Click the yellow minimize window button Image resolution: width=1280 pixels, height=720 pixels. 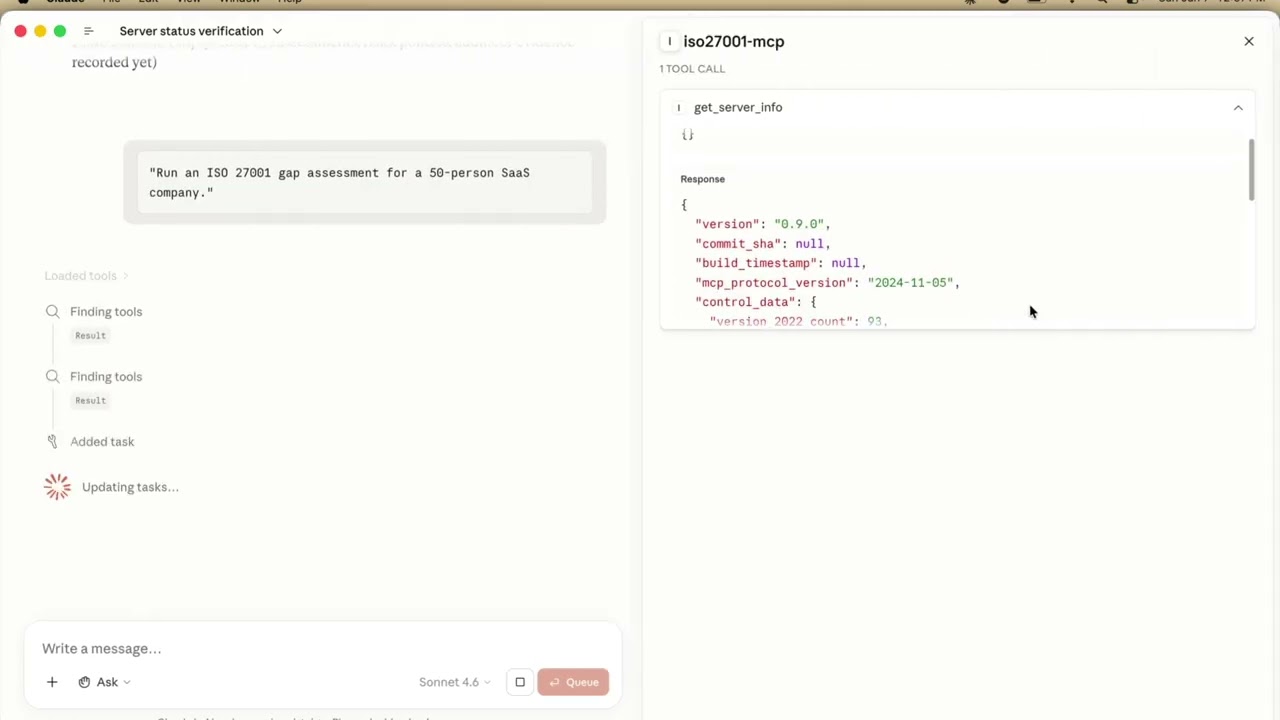(40, 31)
